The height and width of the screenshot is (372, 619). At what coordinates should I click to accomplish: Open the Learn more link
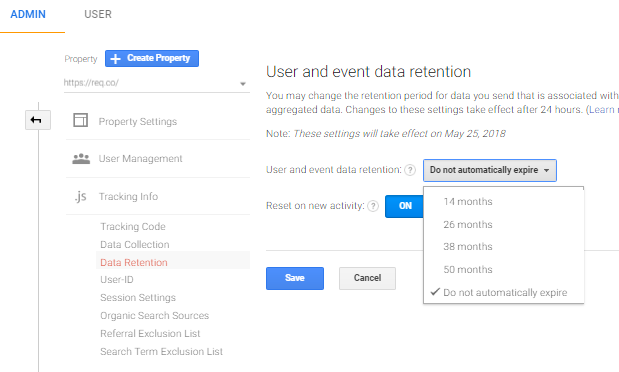click(x=603, y=110)
